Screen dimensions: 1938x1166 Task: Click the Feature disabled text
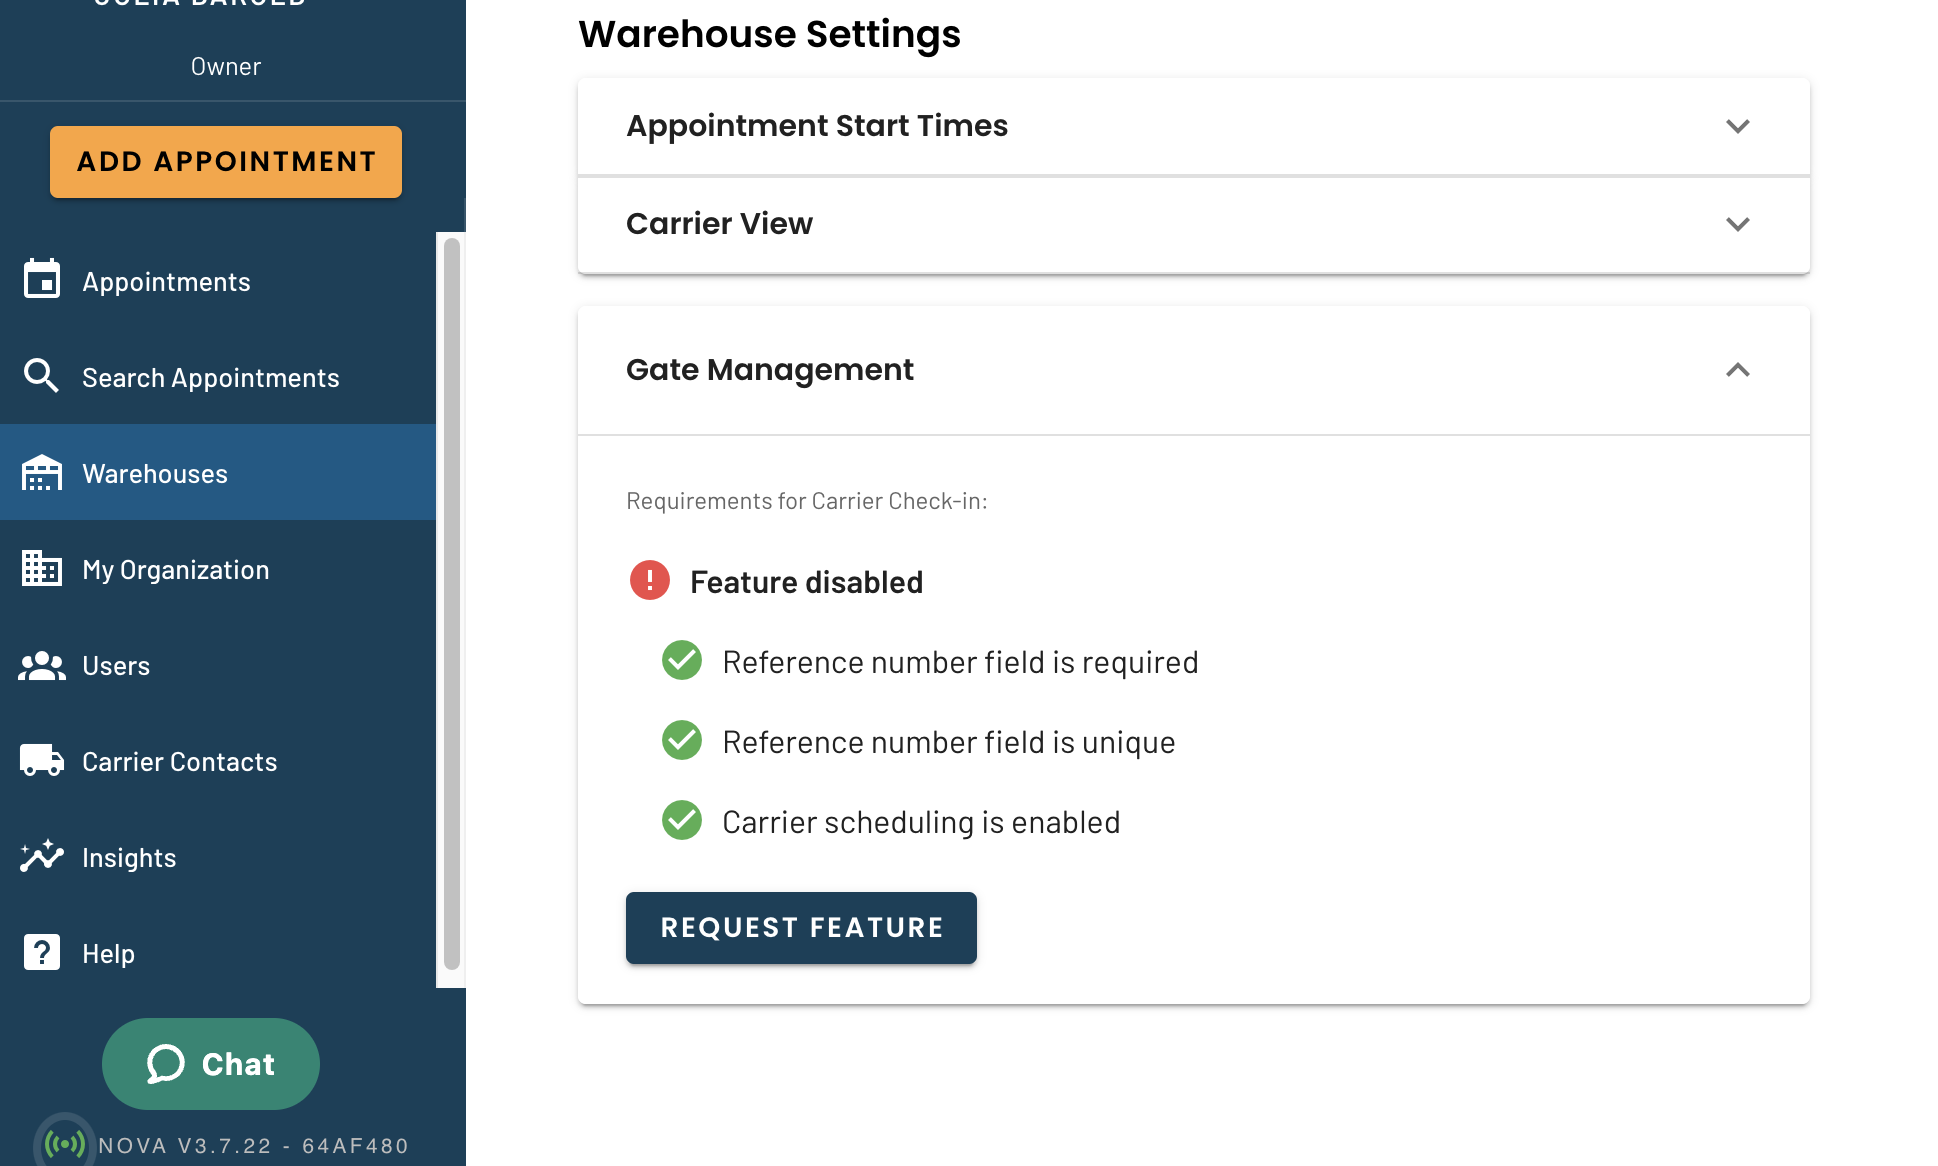pyautogui.click(x=806, y=582)
